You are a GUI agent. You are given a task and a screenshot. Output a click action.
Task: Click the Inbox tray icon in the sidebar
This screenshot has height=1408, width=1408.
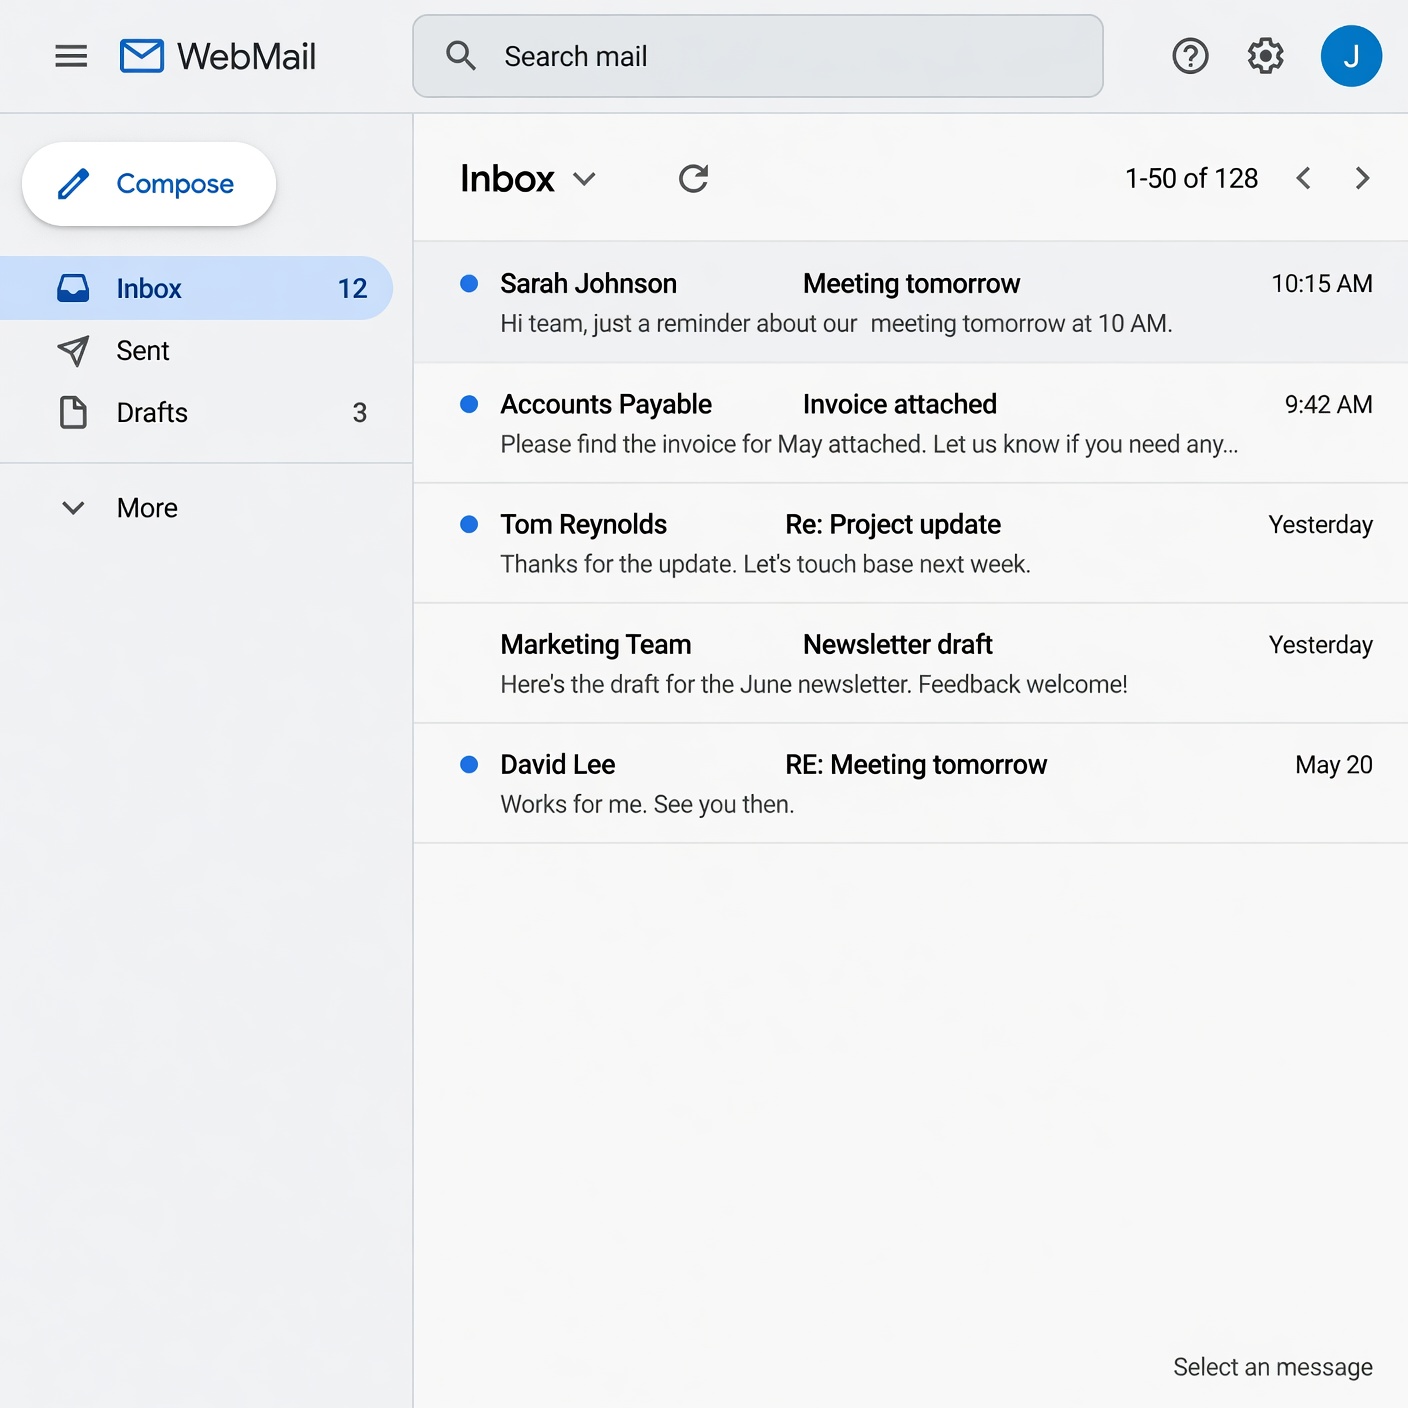pyautogui.click(x=73, y=288)
